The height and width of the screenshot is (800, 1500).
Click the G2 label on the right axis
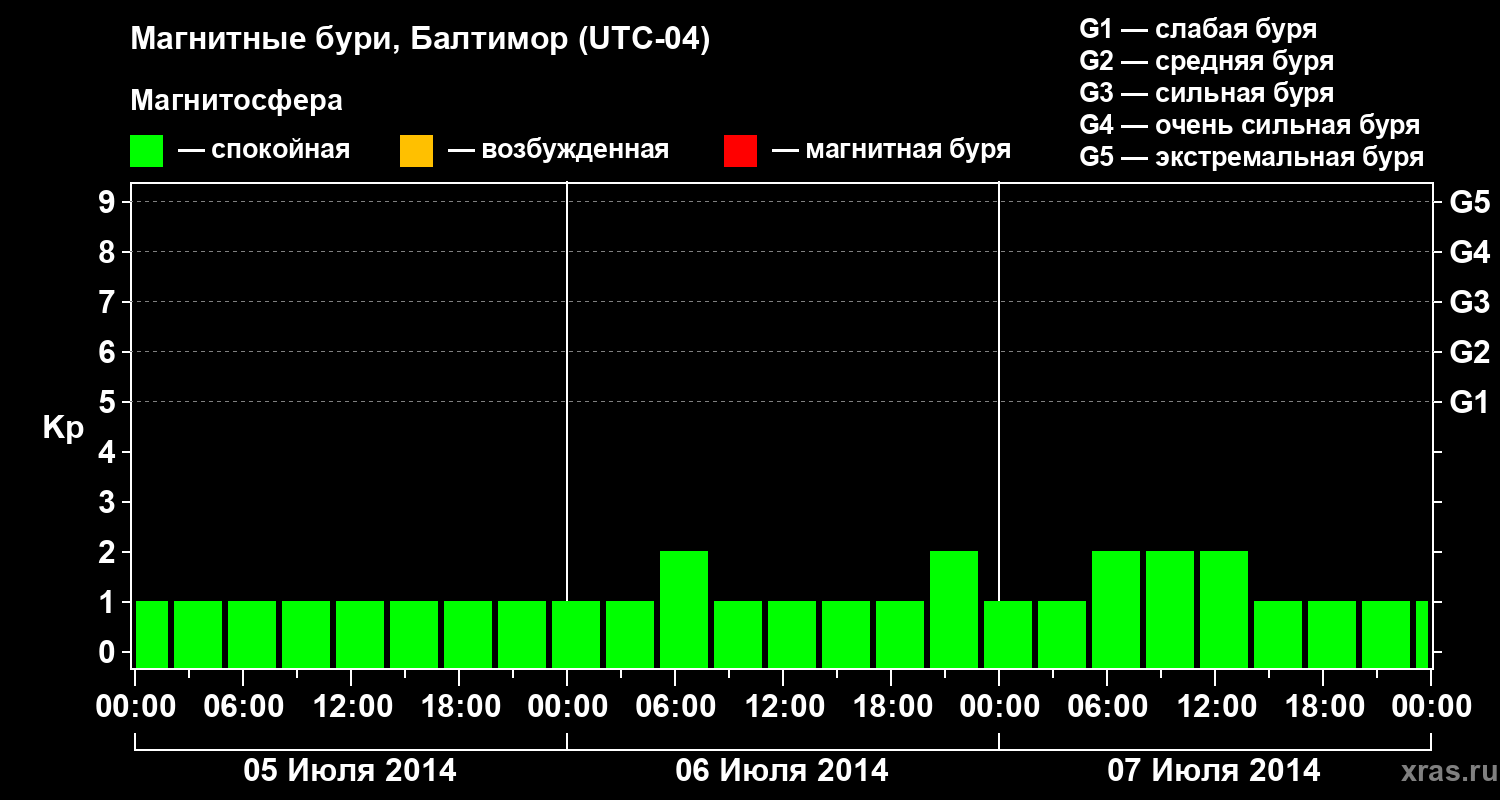click(x=1469, y=352)
